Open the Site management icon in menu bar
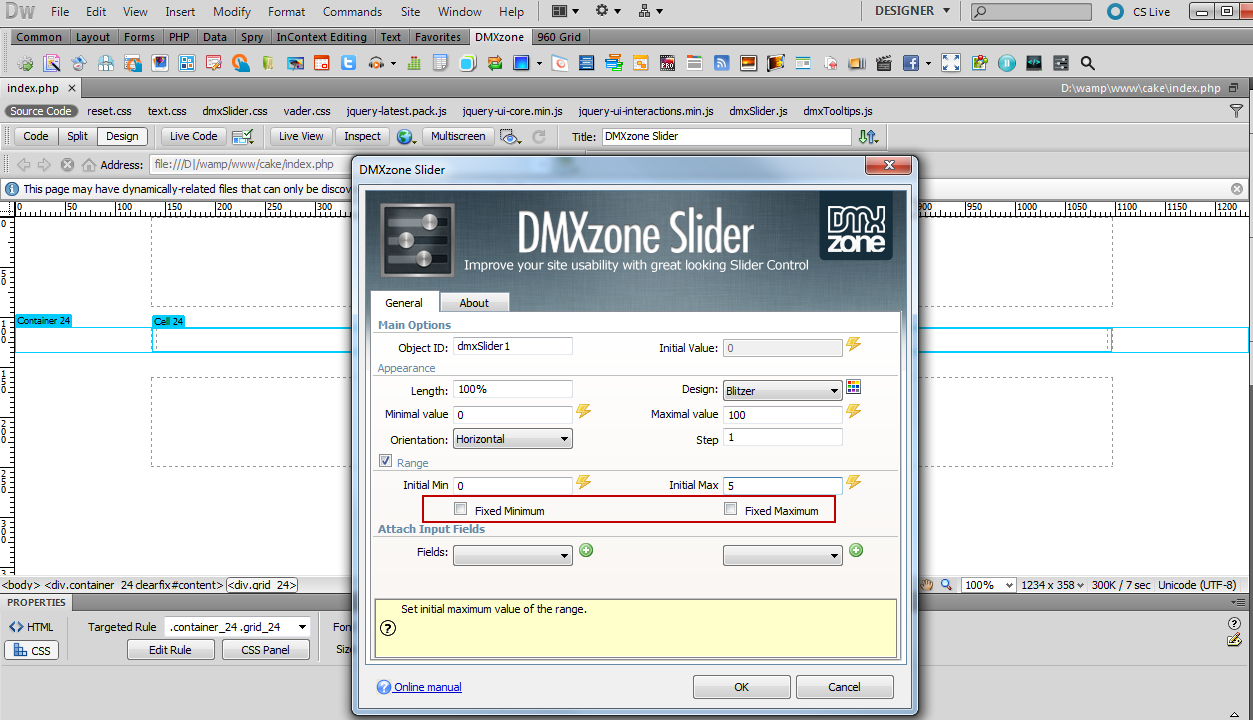The height and width of the screenshot is (720, 1253). (x=651, y=11)
